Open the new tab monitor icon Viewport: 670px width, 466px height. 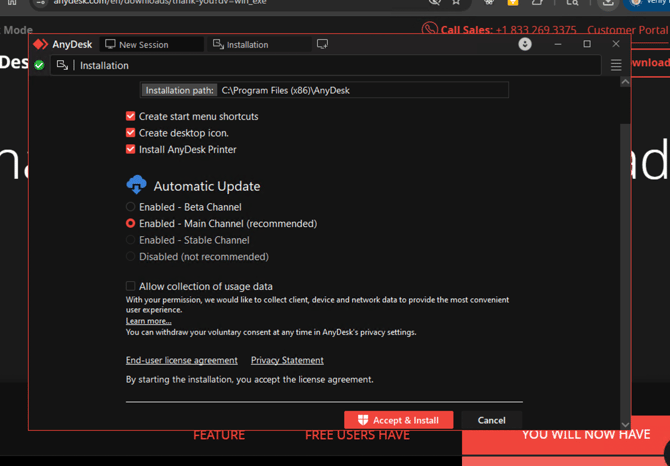click(323, 44)
